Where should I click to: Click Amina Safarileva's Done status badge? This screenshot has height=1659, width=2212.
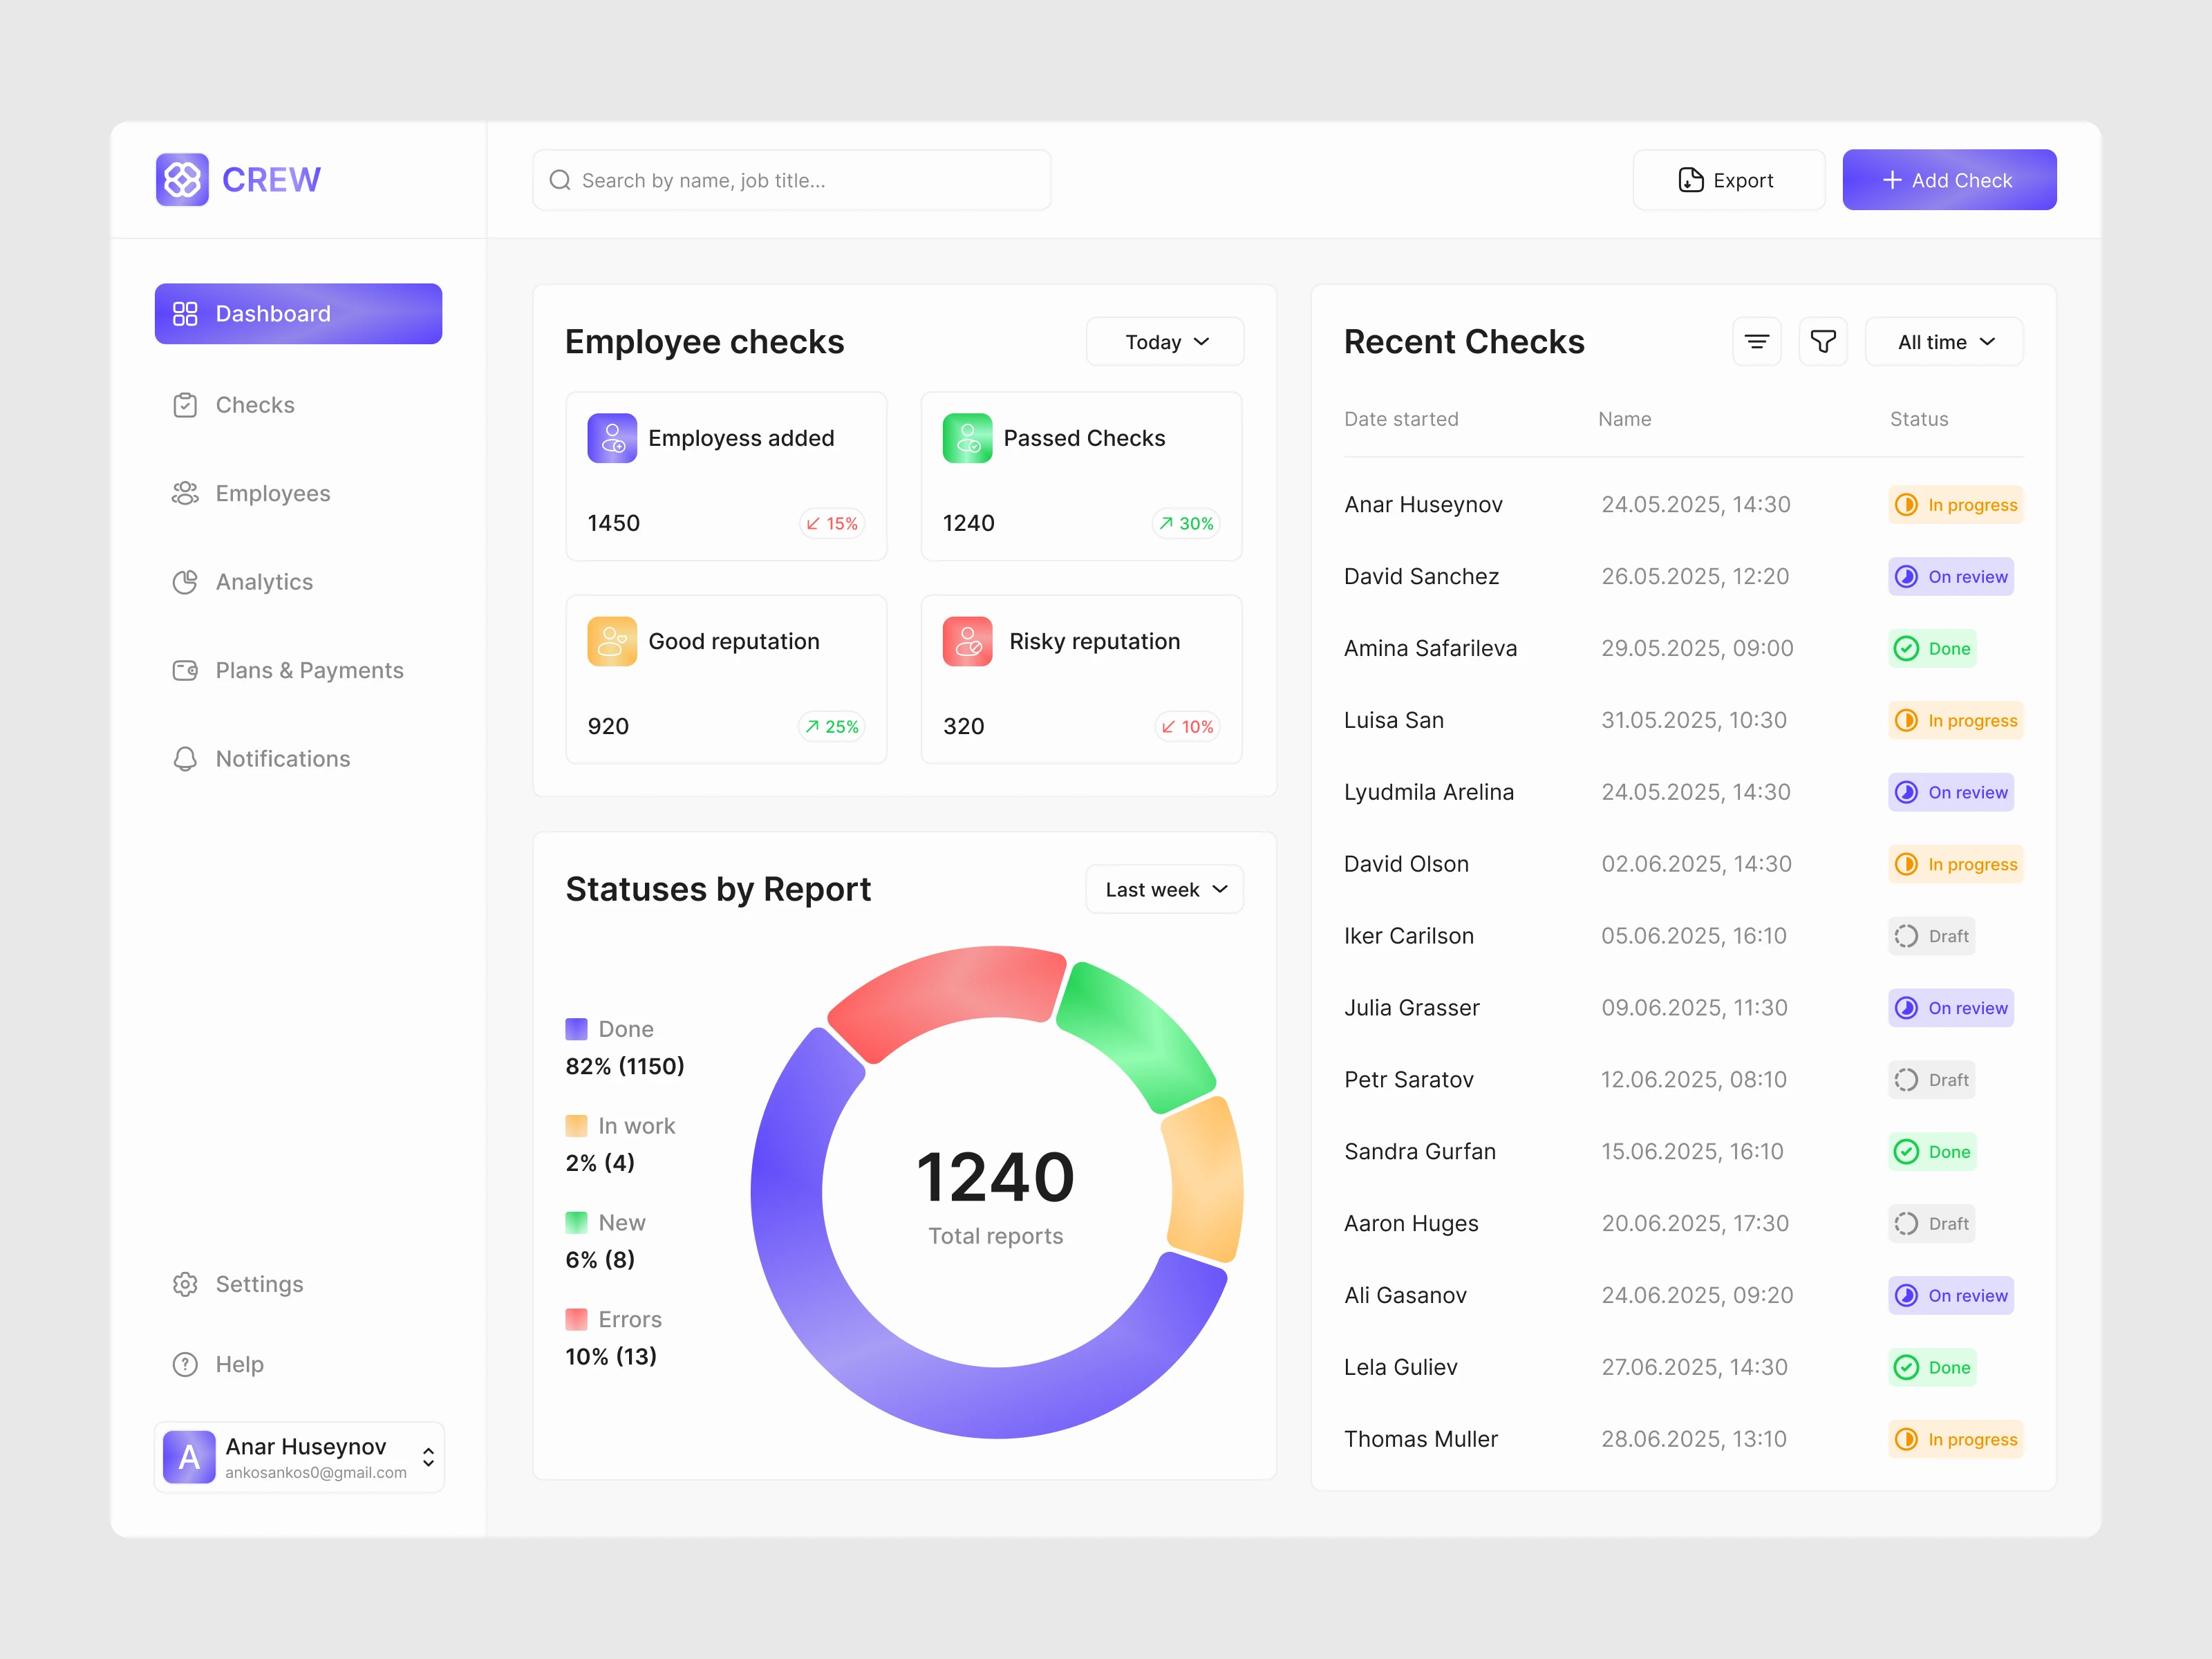1932,648
